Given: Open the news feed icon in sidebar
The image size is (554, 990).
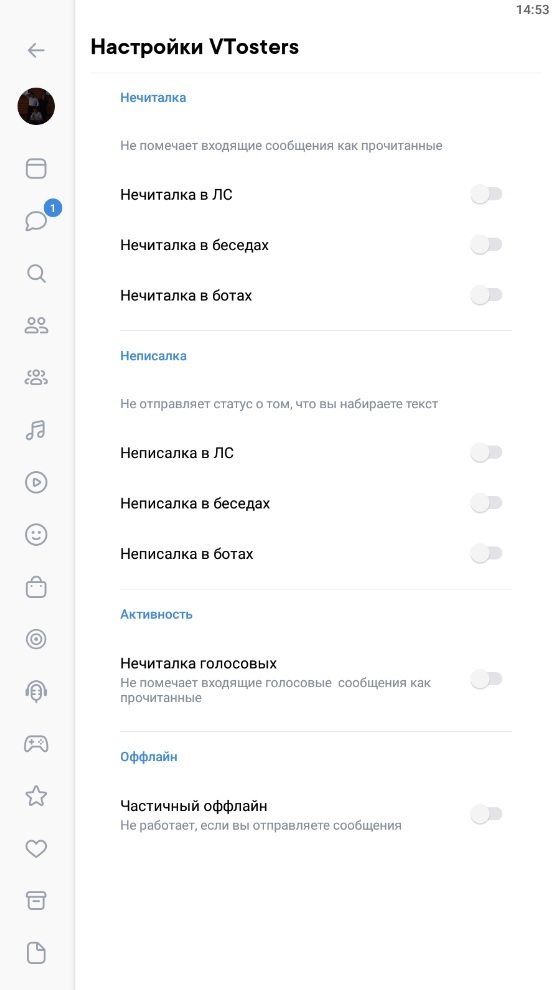Looking at the screenshot, I should (x=36, y=169).
